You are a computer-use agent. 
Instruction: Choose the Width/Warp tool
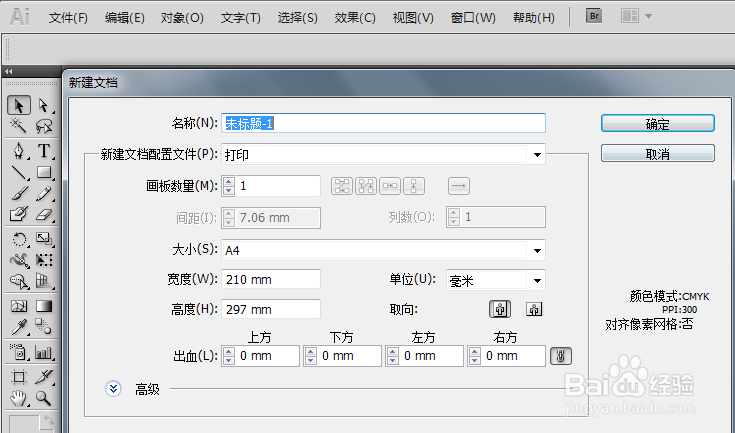click(x=19, y=260)
